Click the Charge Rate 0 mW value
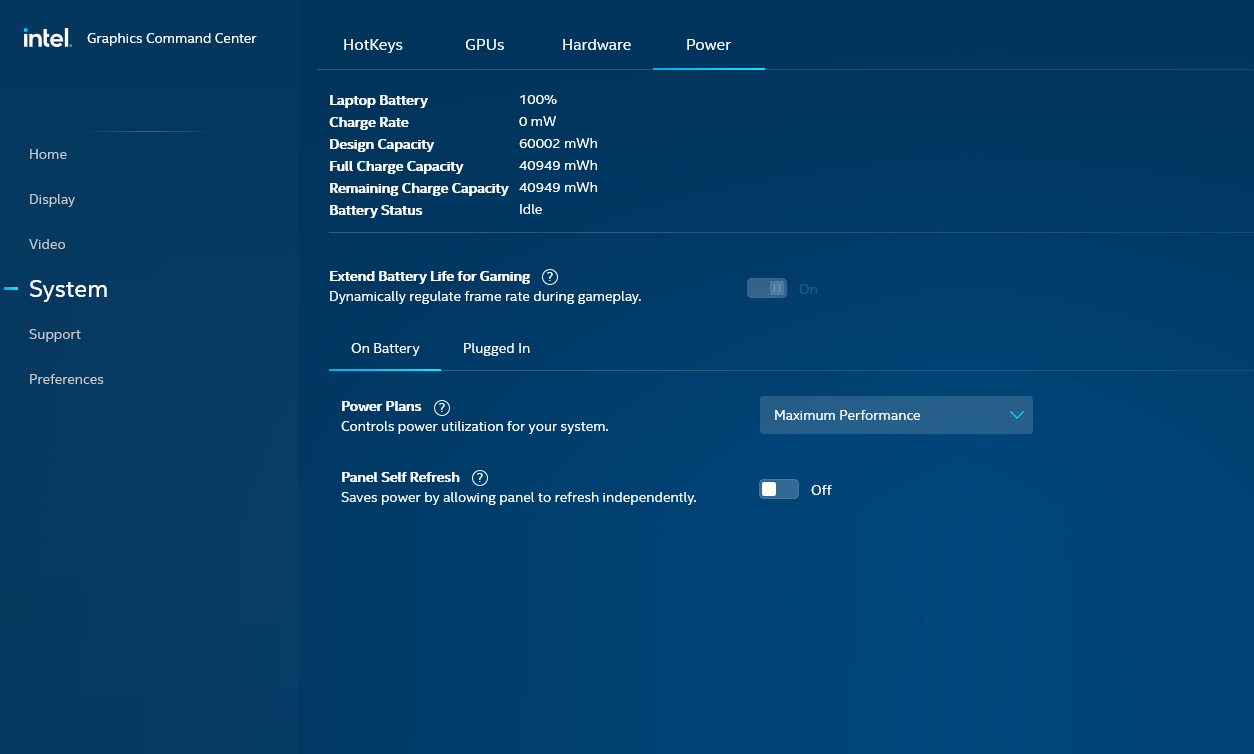 pyautogui.click(x=537, y=122)
